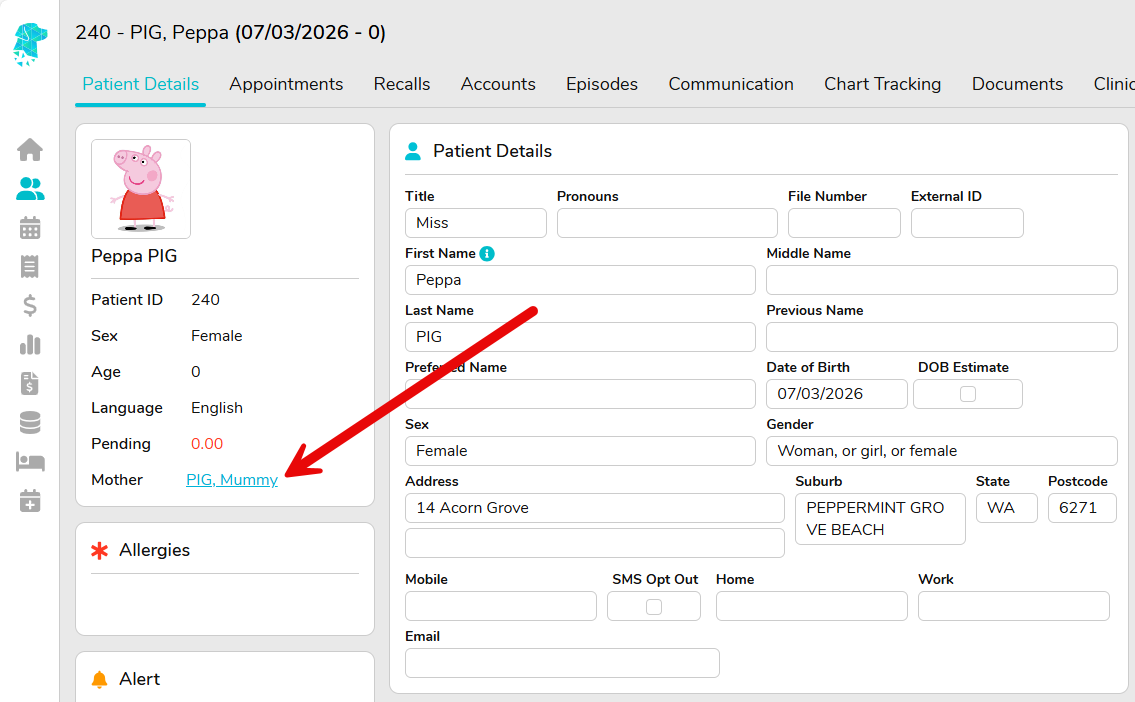Open the dollar sign billing icon
This screenshot has width=1135, height=702.
[30, 306]
